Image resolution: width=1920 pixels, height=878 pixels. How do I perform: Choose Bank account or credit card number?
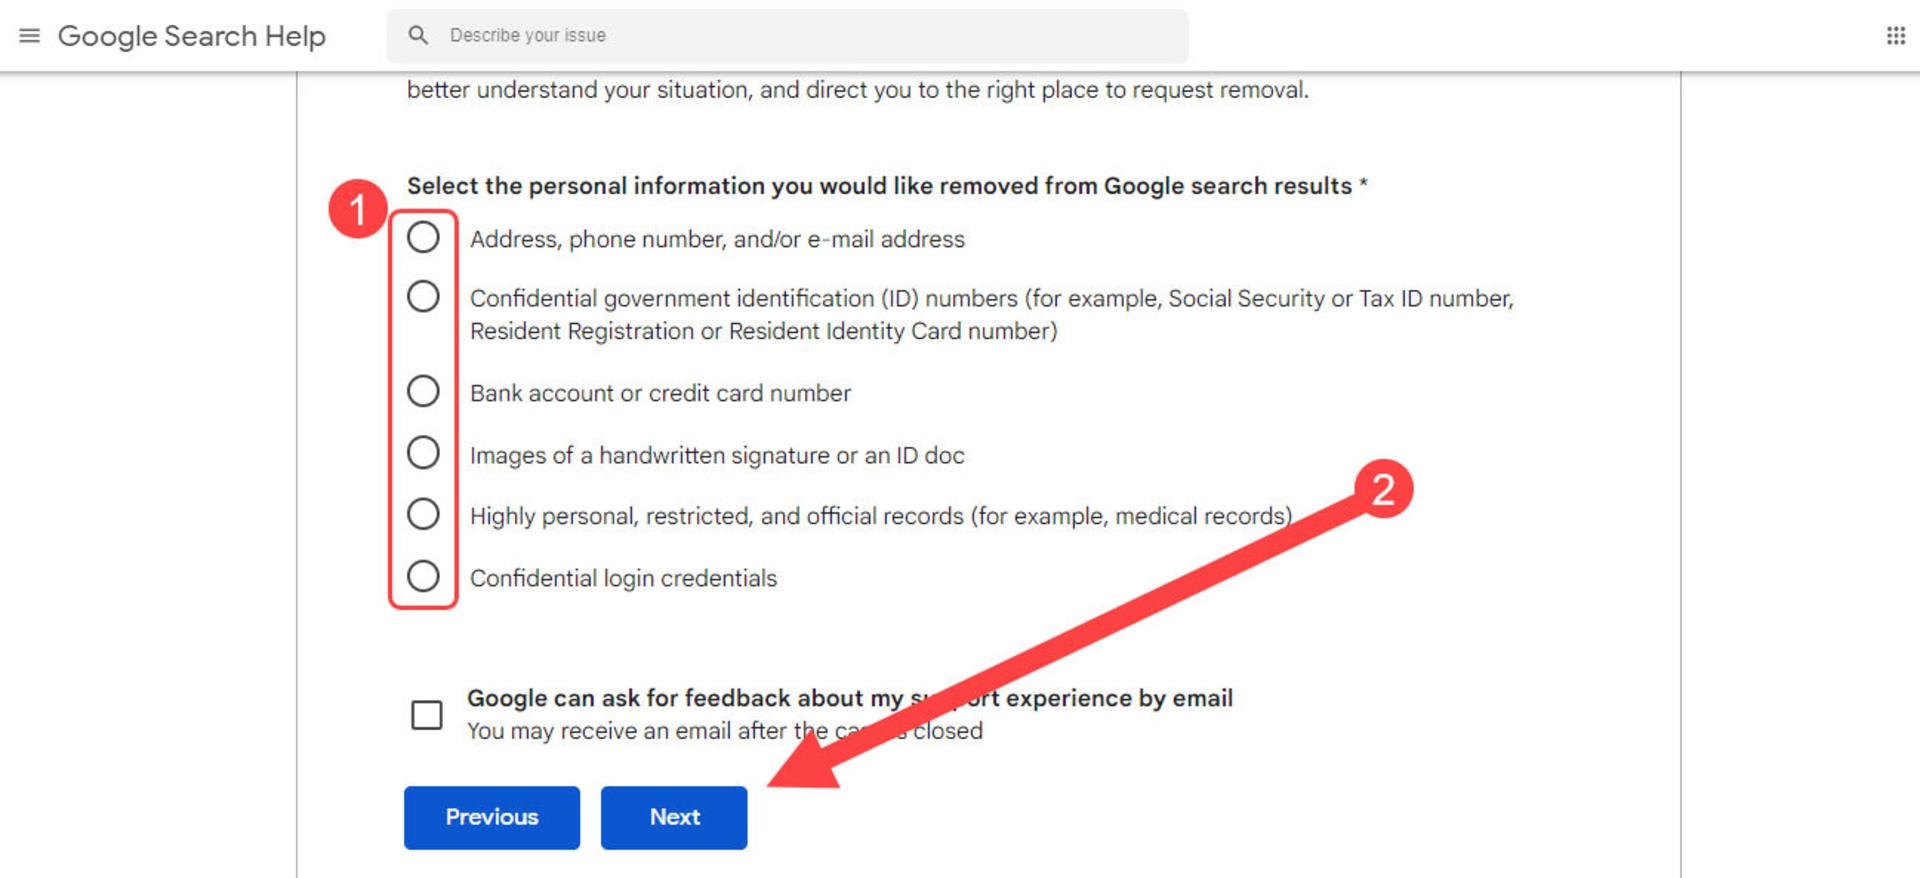(x=423, y=391)
